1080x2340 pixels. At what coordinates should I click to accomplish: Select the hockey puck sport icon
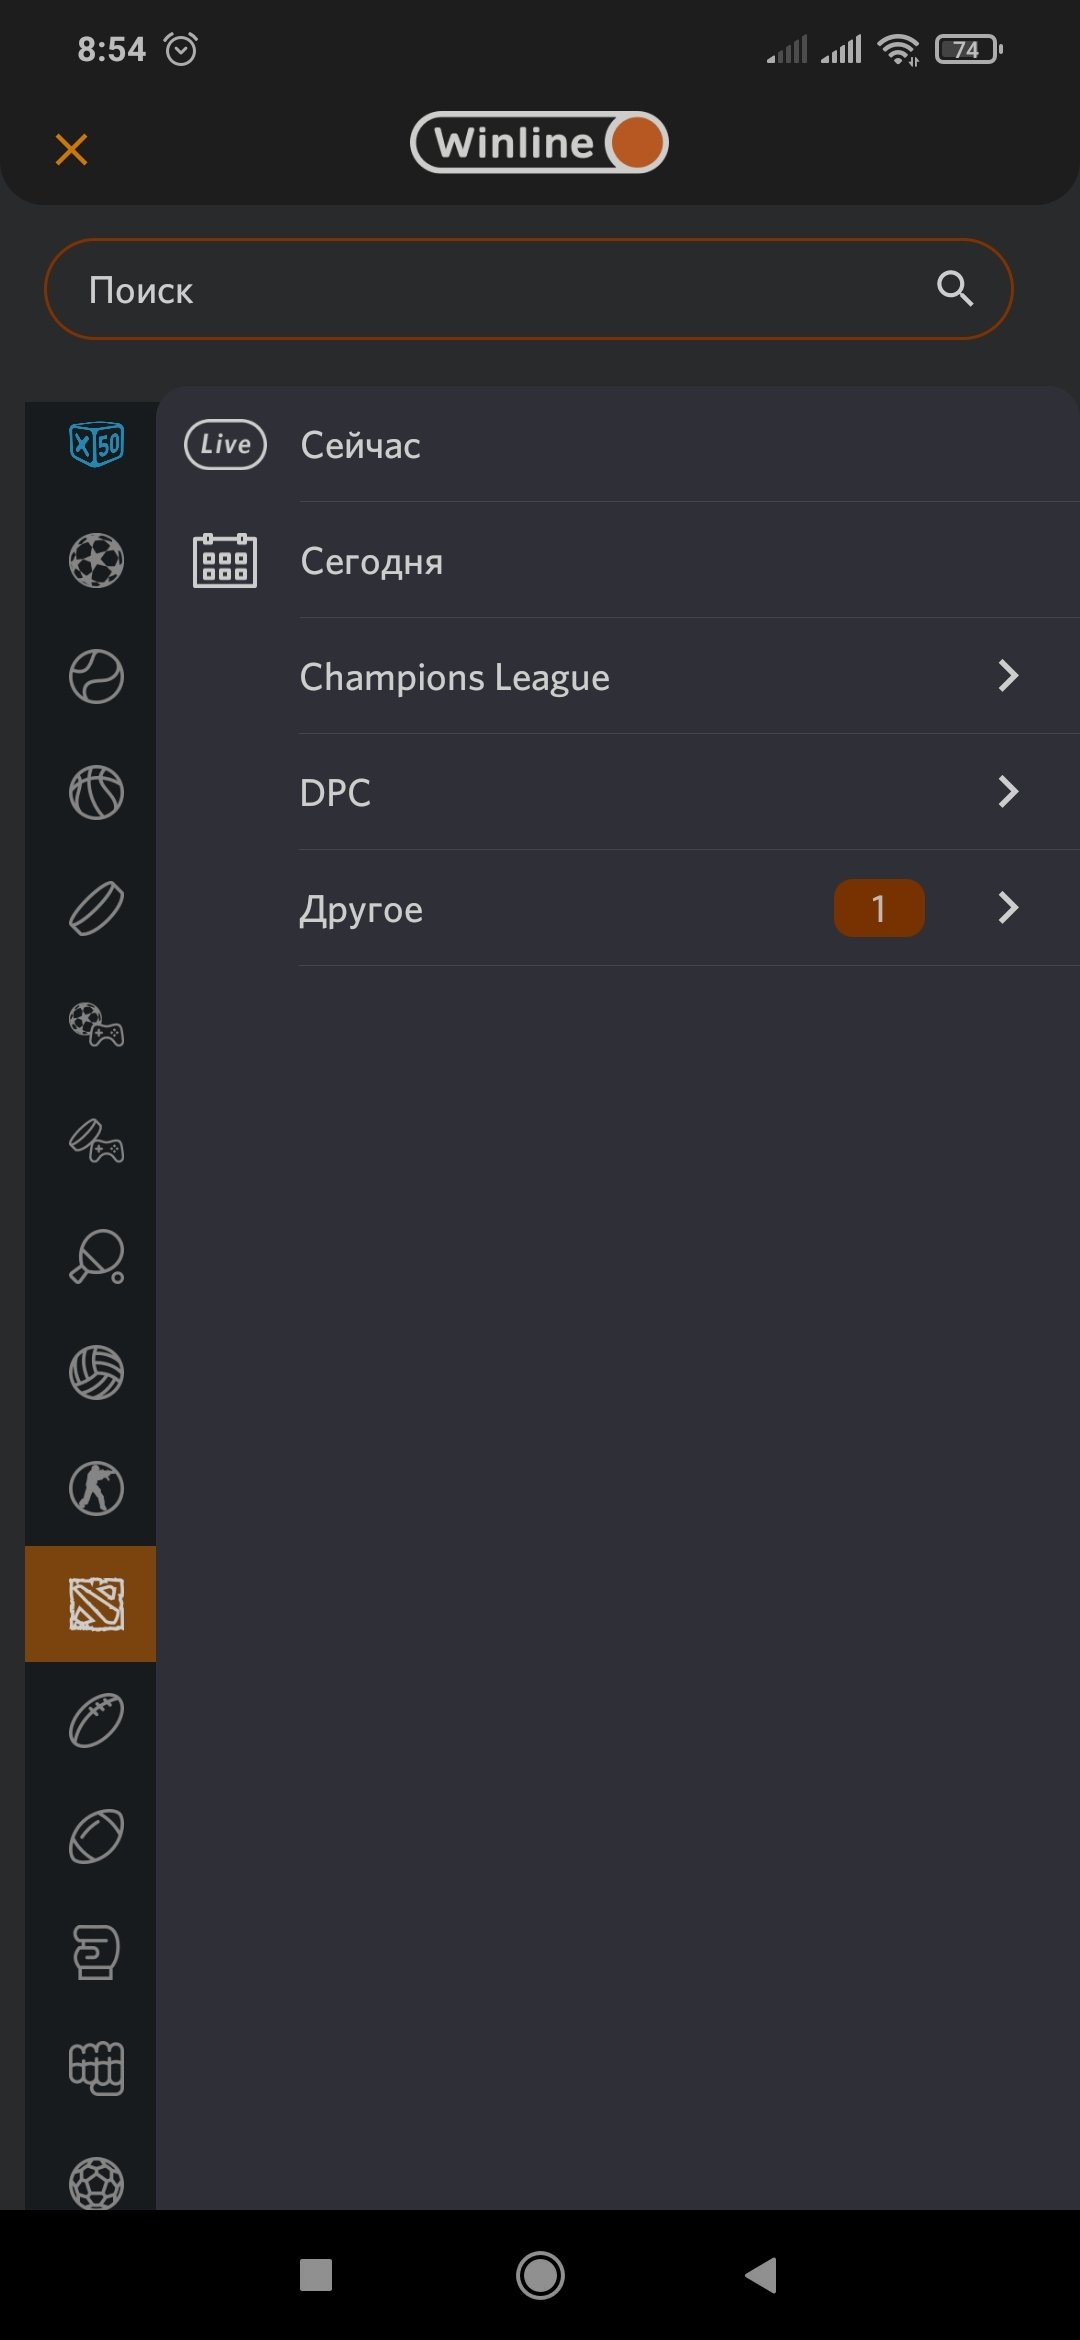pos(96,908)
